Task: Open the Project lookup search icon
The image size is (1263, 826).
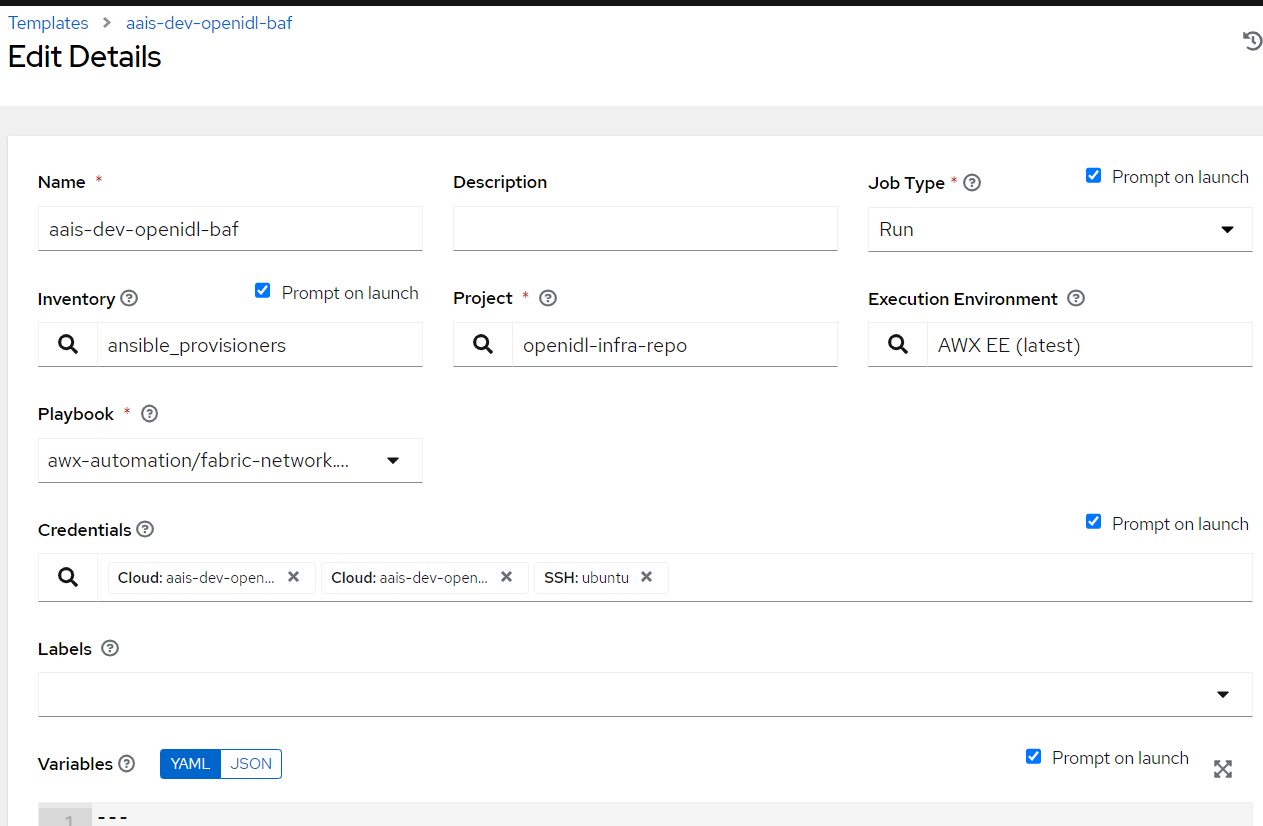Action: (x=483, y=345)
